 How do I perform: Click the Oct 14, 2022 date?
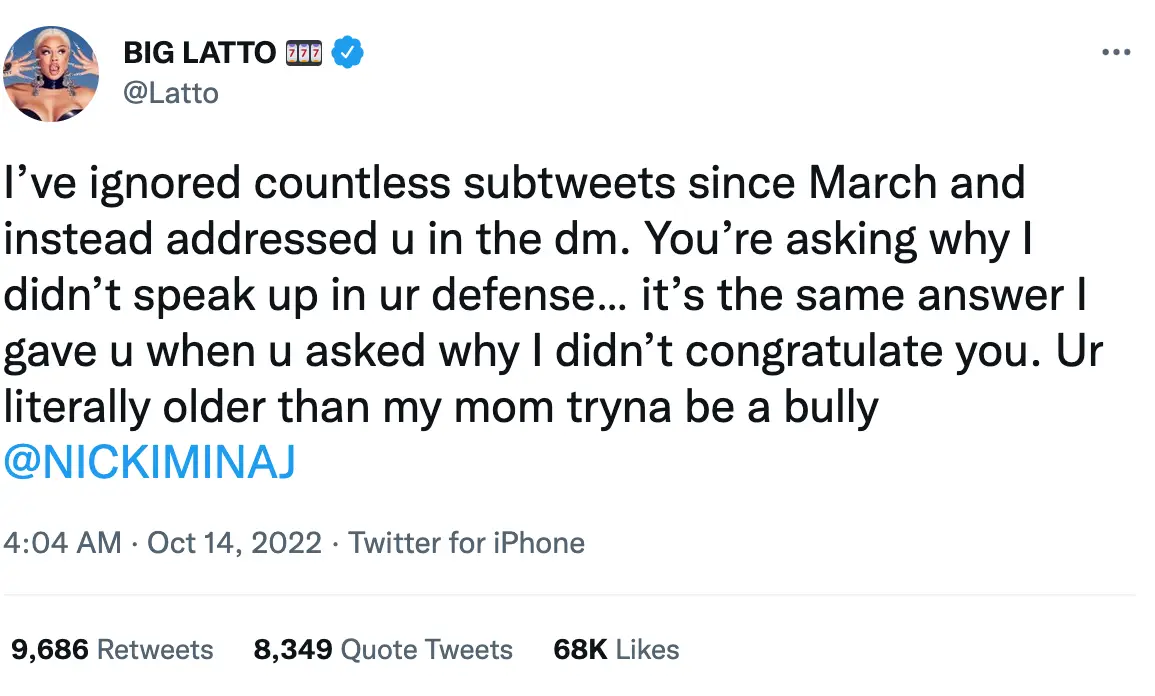pos(234,543)
